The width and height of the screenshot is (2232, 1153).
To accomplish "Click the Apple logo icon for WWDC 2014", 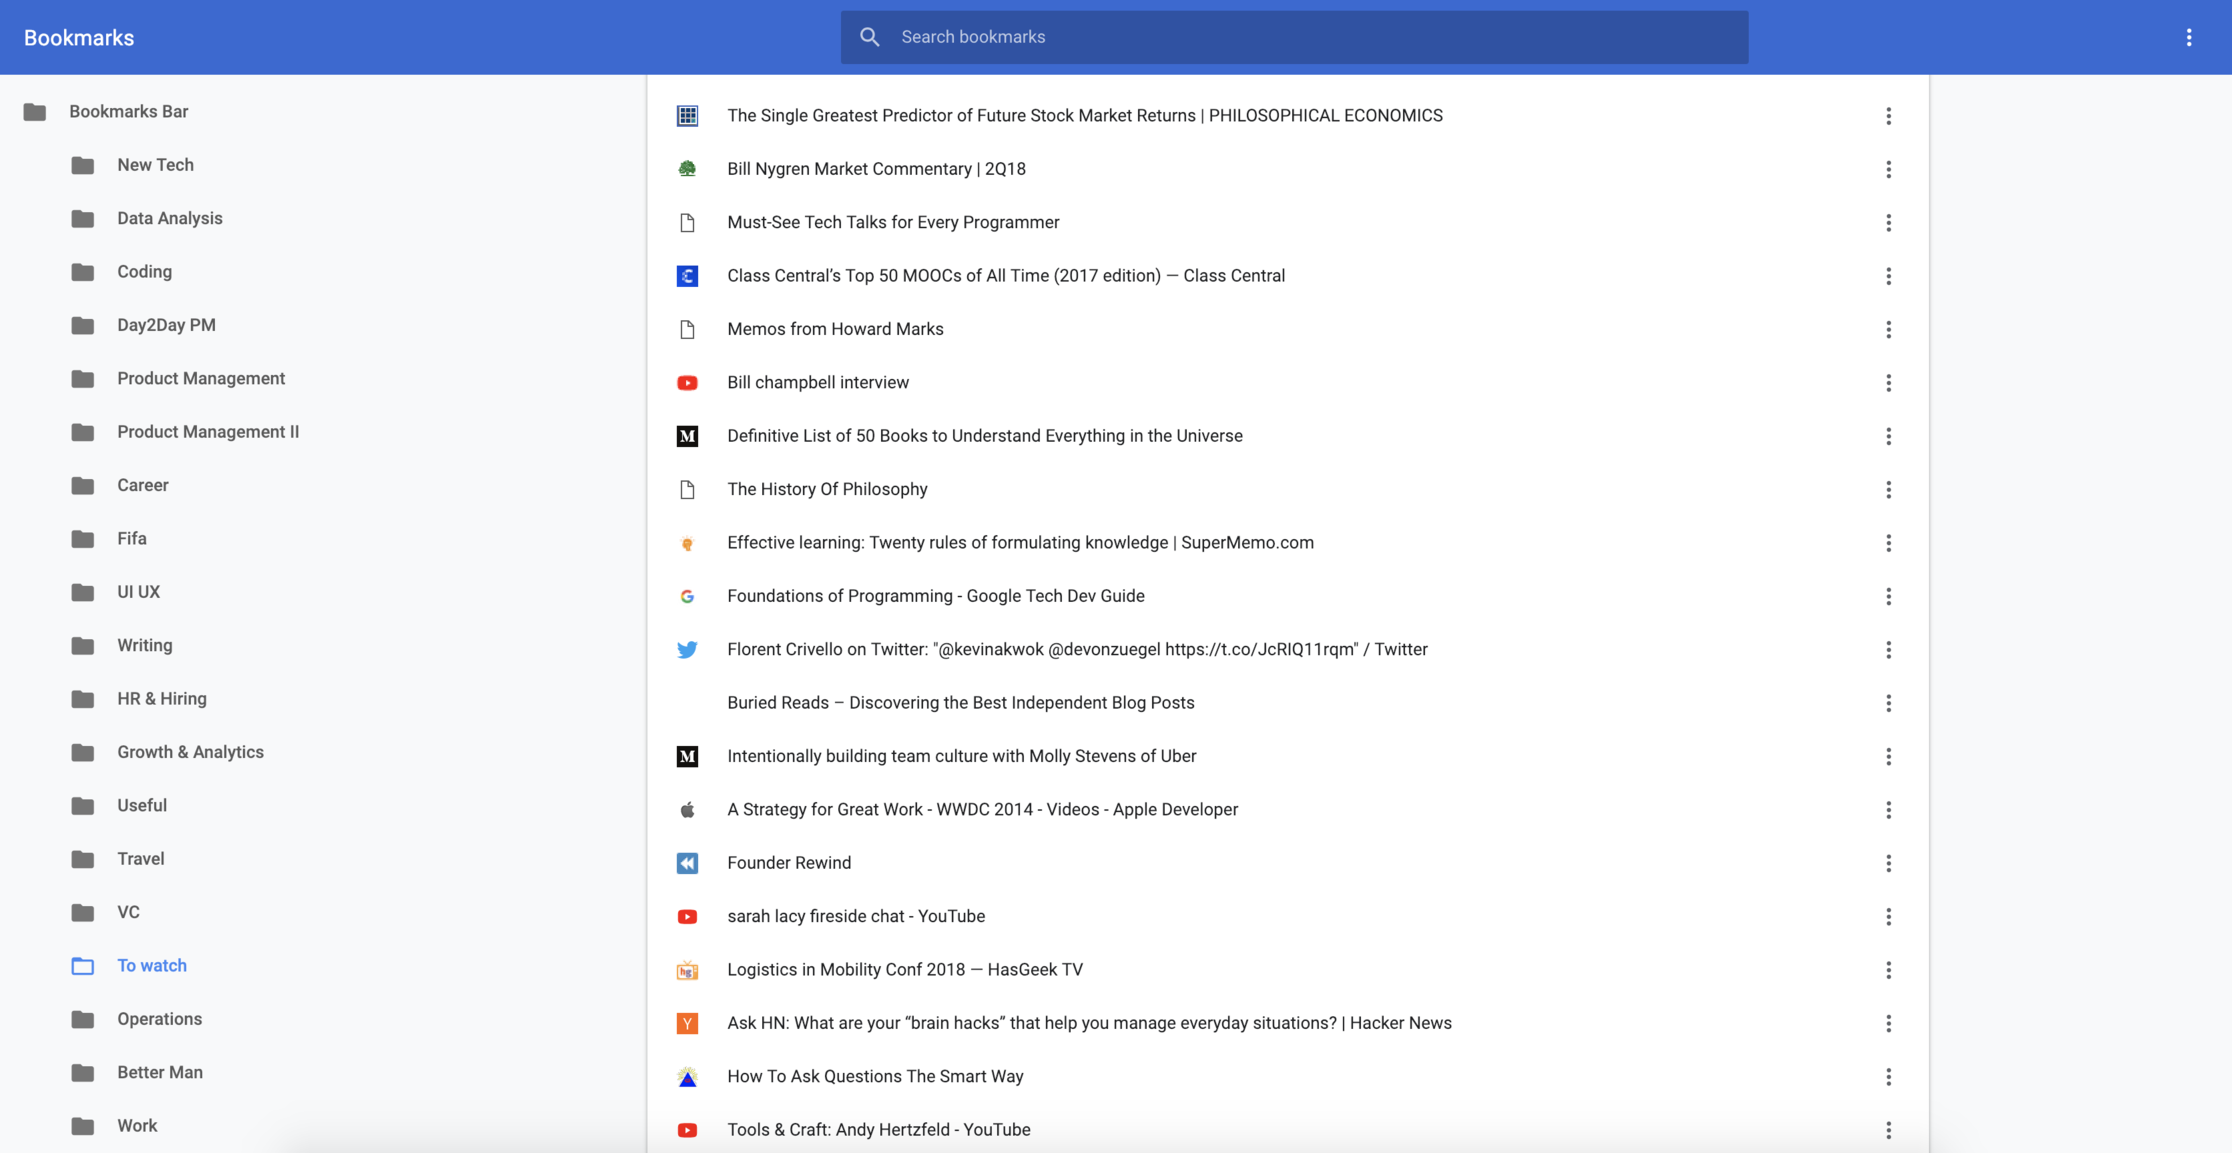I will click(x=687, y=810).
